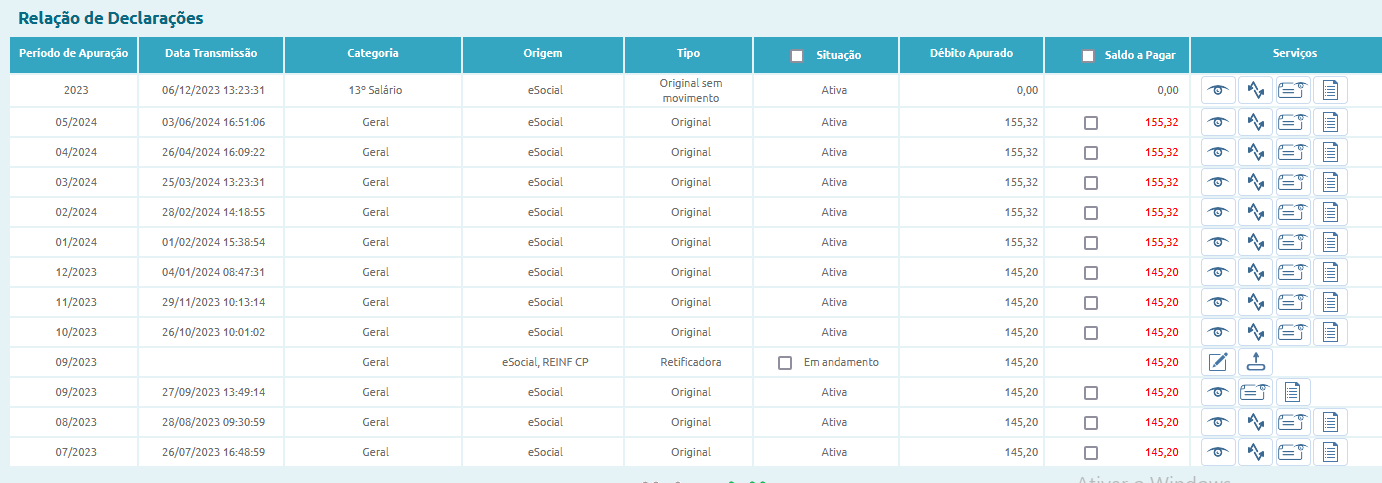The height and width of the screenshot is (483, 1382).
Task: Select the Saldo a Pagar checkbox for 10/2023
Action: (1091, 332)
